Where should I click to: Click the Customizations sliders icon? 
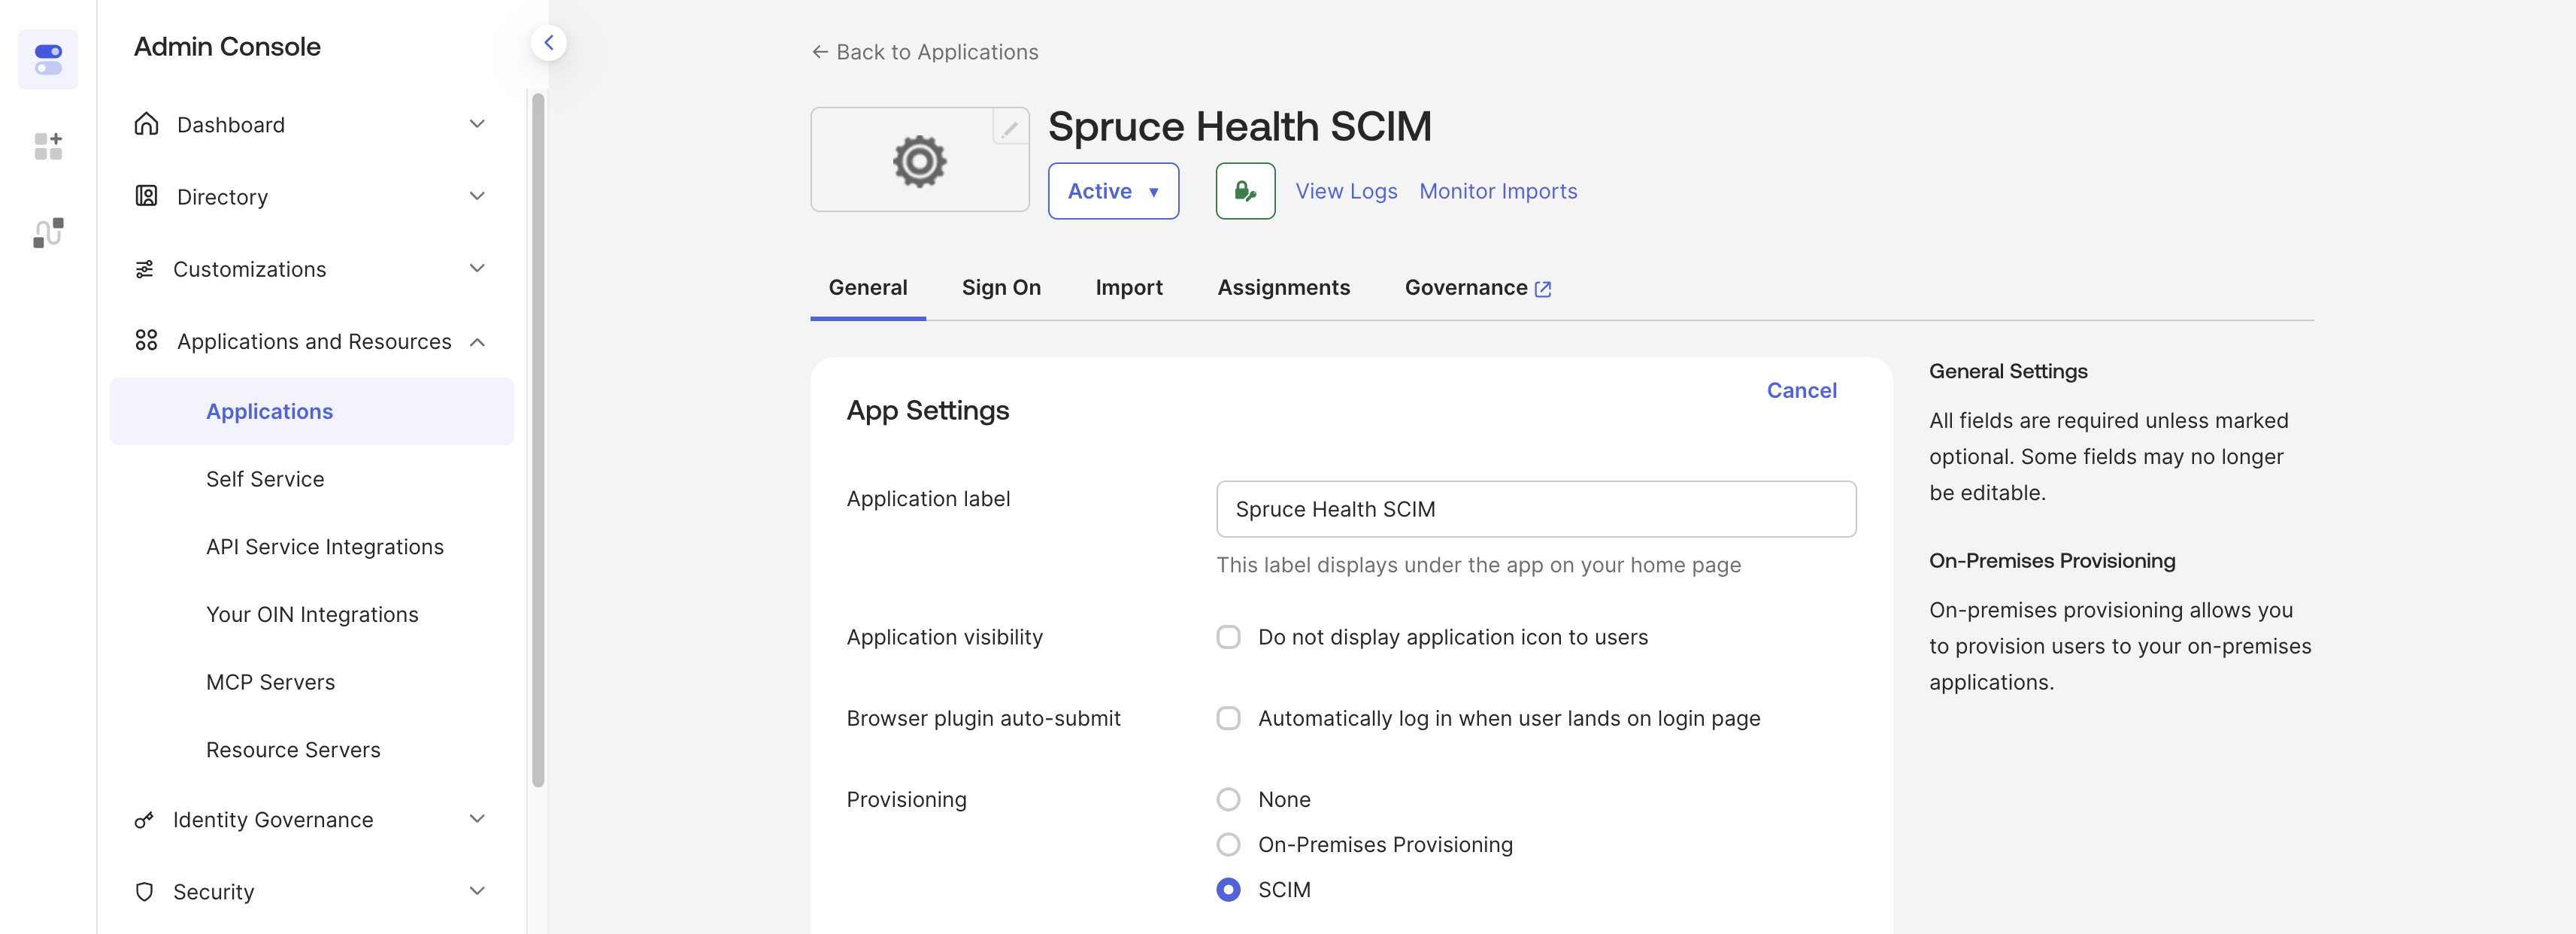pyautogui.click(x=145, y=269)
